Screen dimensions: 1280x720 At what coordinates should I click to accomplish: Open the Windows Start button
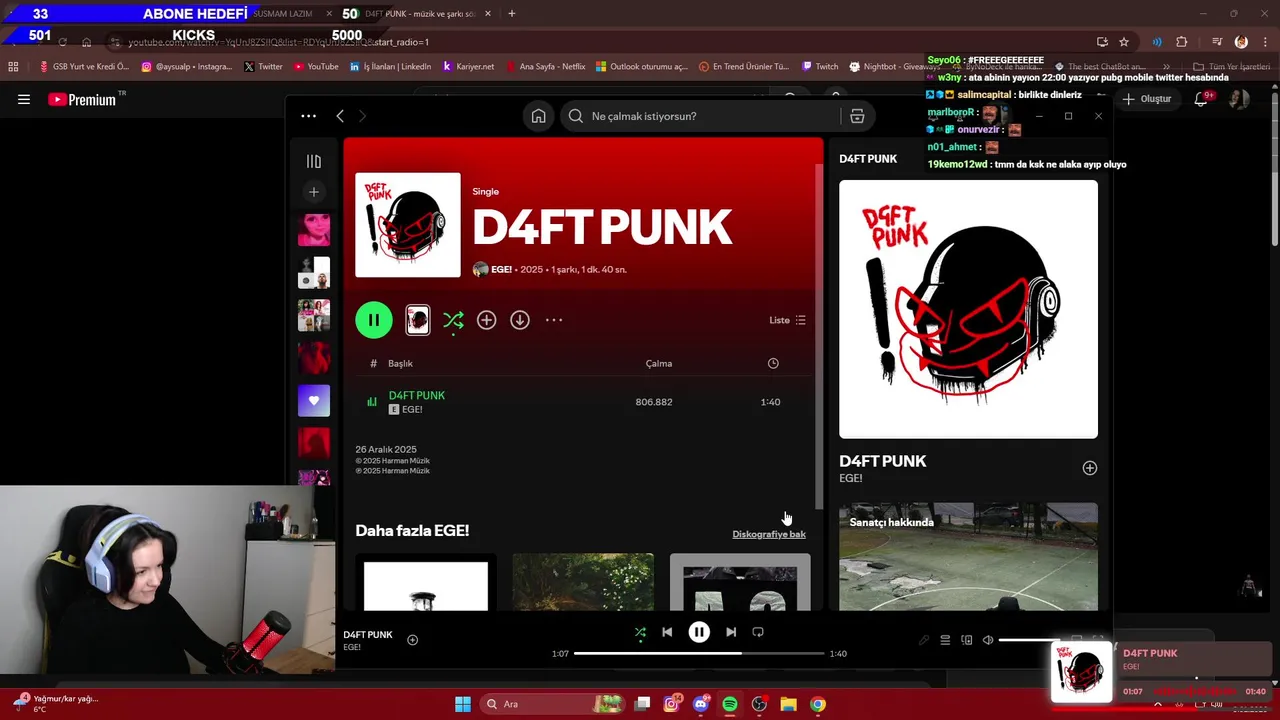463,704
